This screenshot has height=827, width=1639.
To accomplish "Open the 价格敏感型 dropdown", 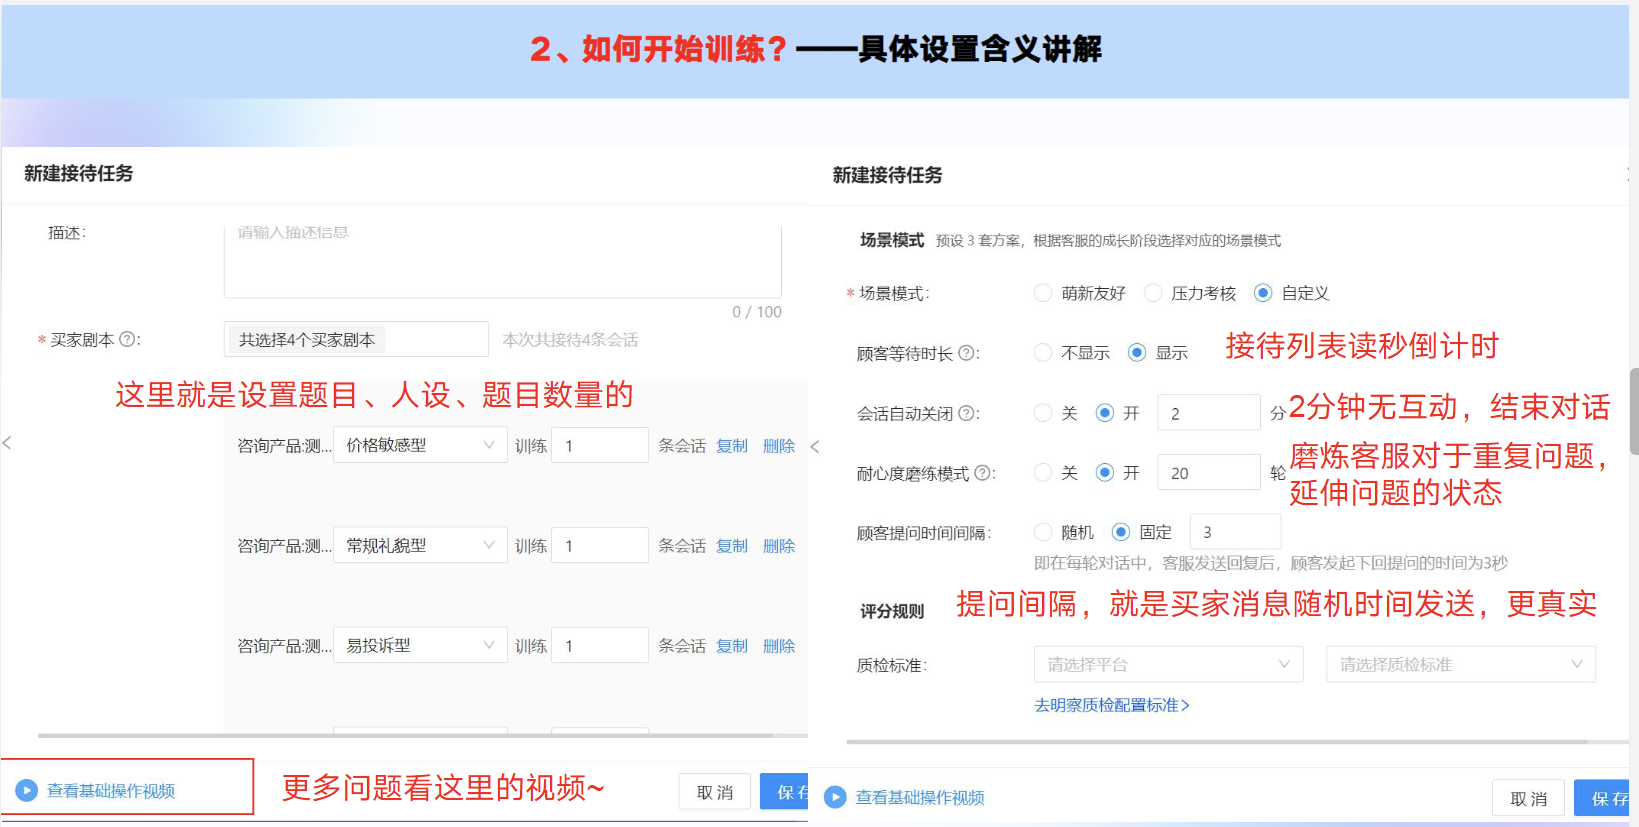I will pos(420,445).
